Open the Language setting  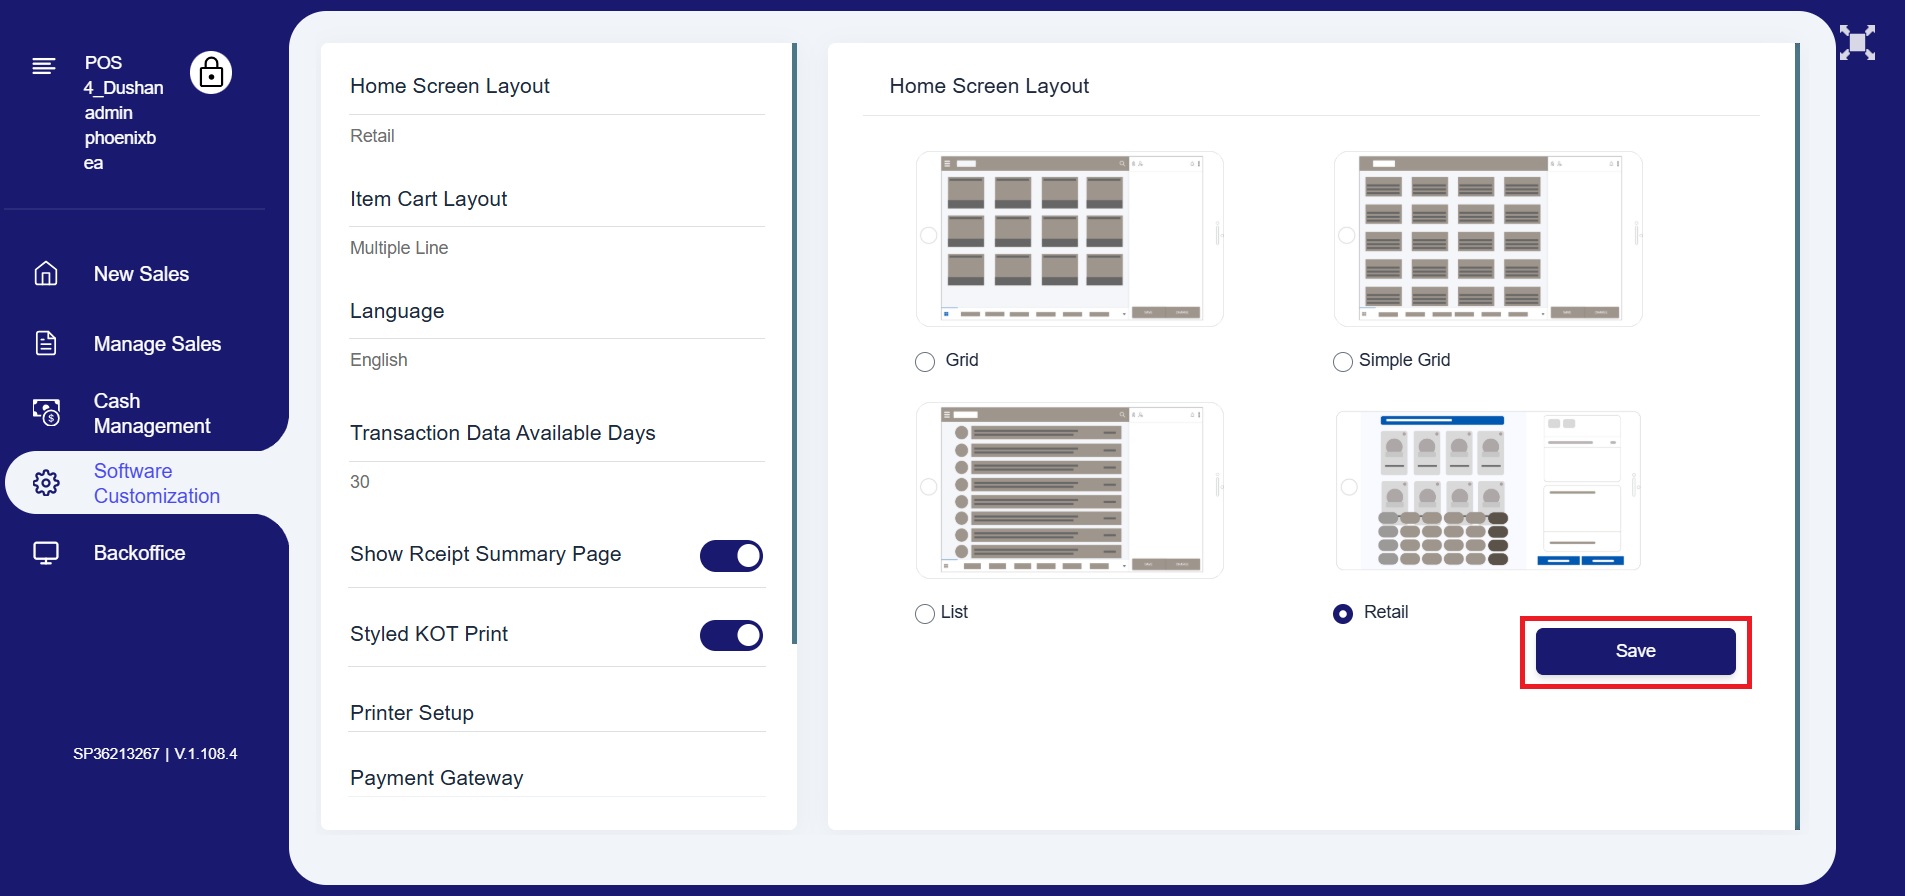coord(397,311)
